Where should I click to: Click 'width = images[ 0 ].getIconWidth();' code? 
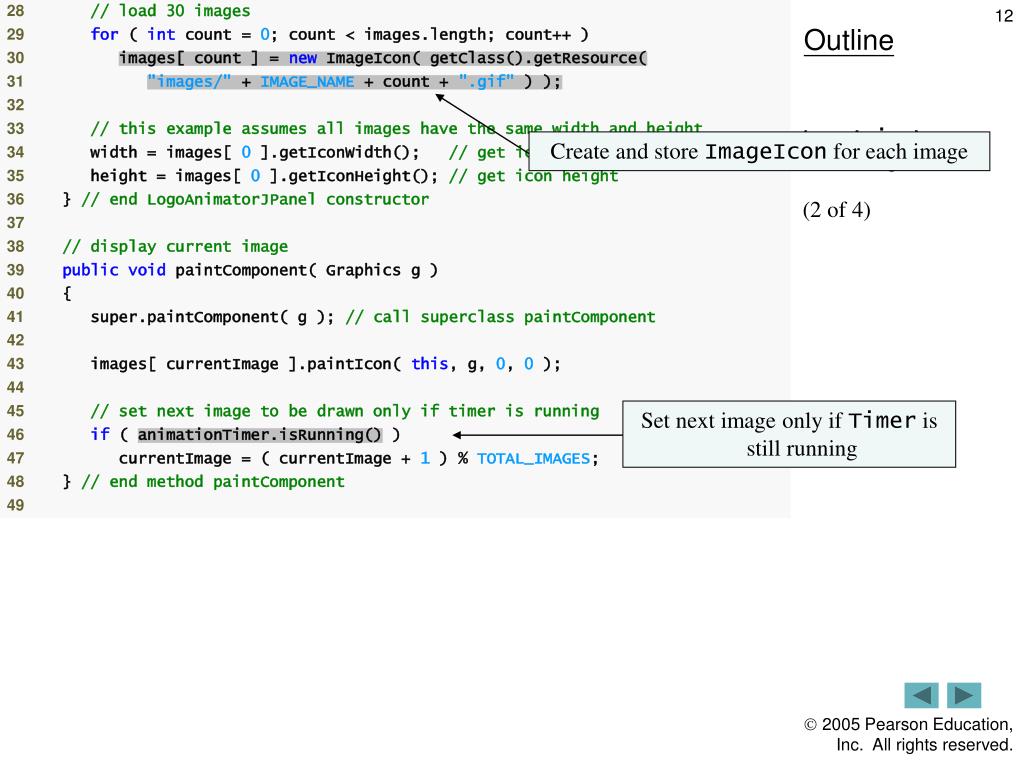pos(255,152)
